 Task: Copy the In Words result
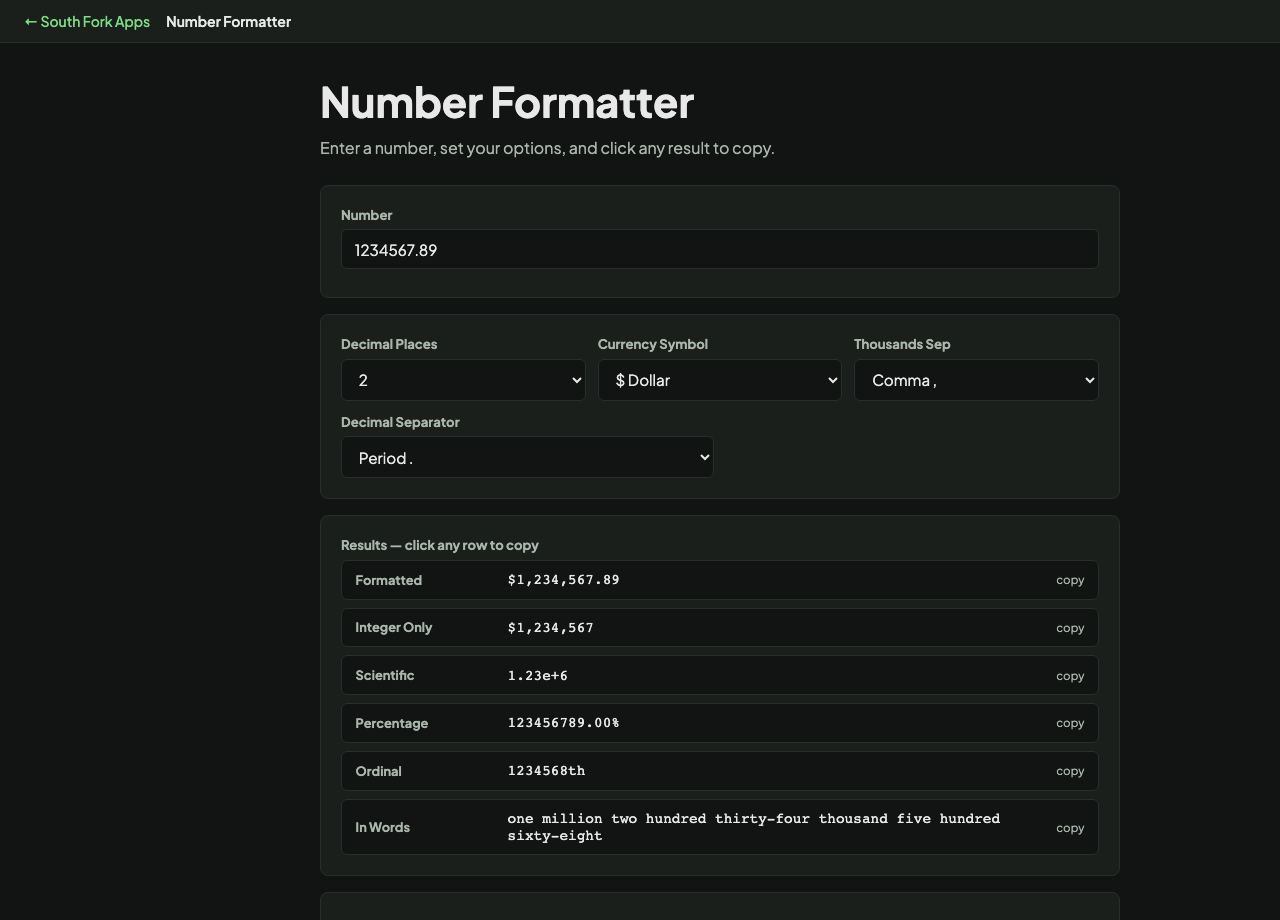(1070, 828)
